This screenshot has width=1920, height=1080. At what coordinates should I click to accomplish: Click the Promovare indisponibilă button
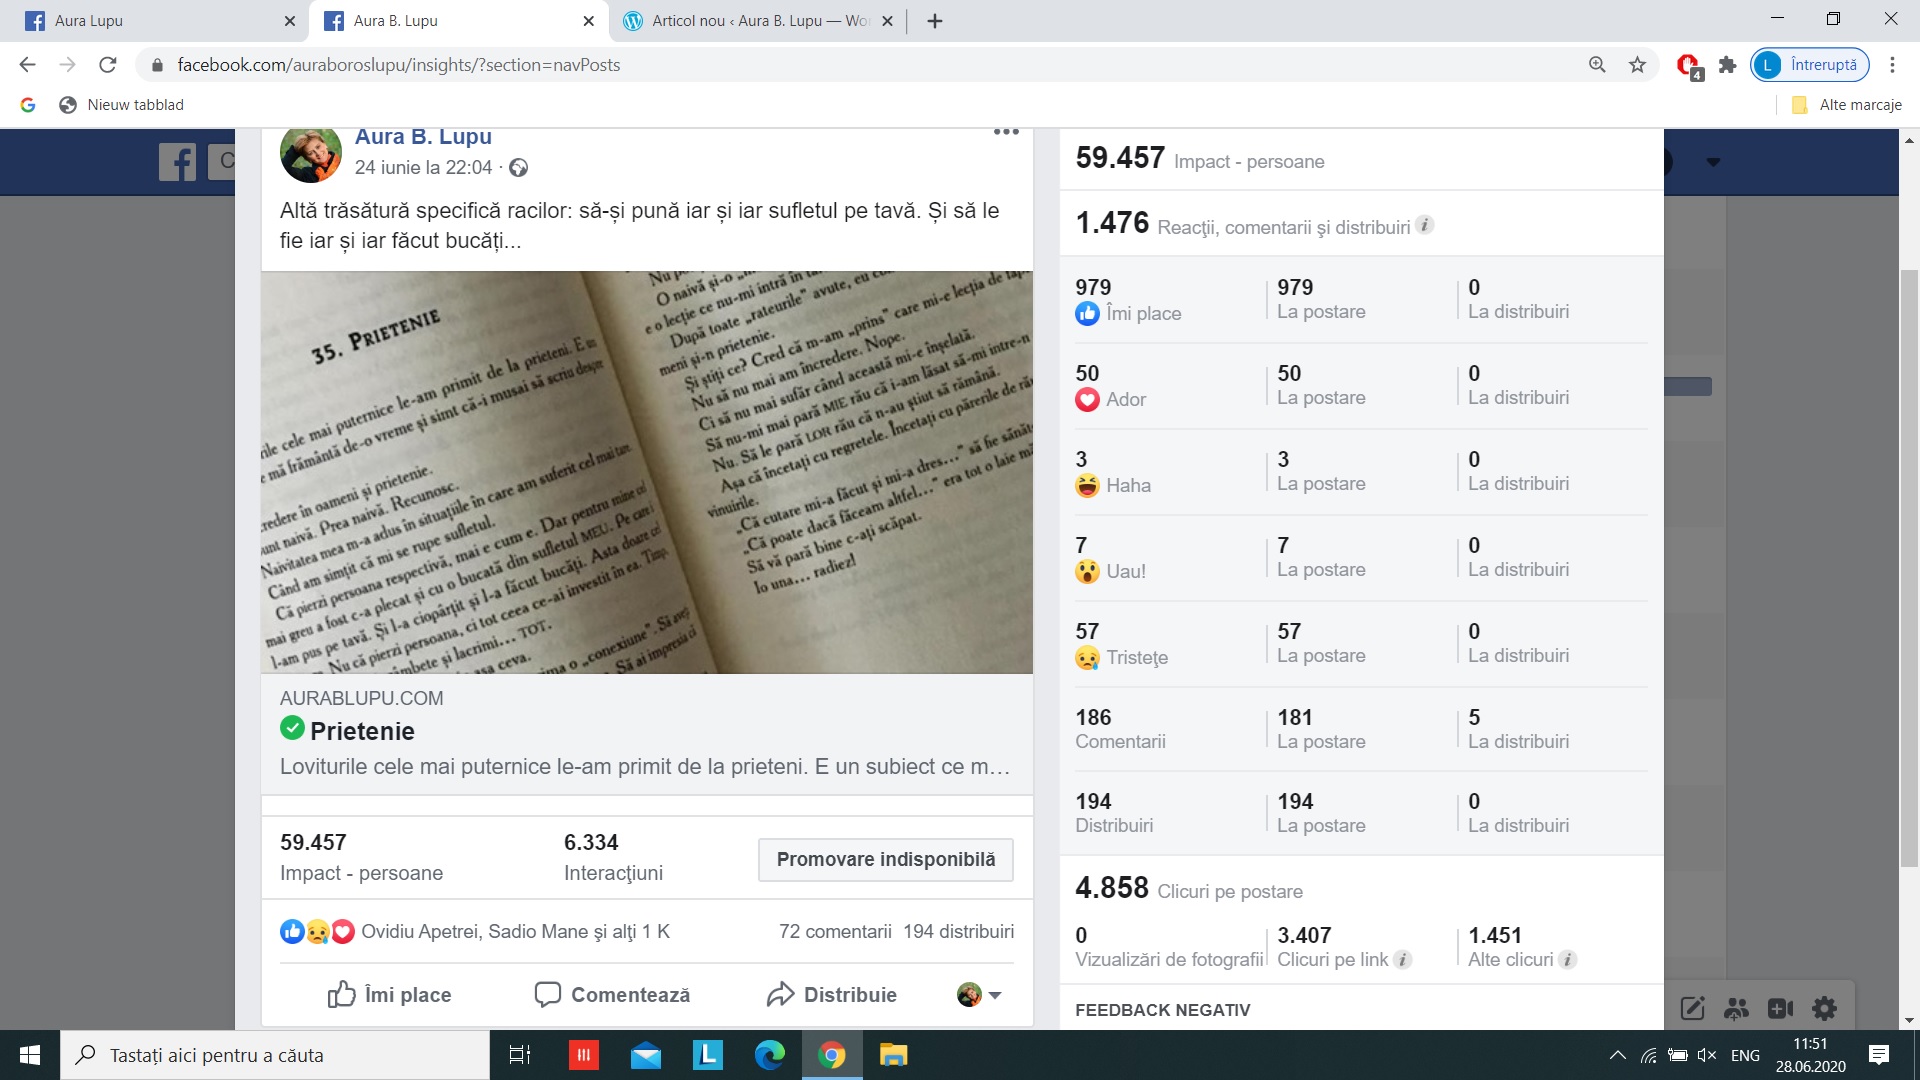point(885,860)
